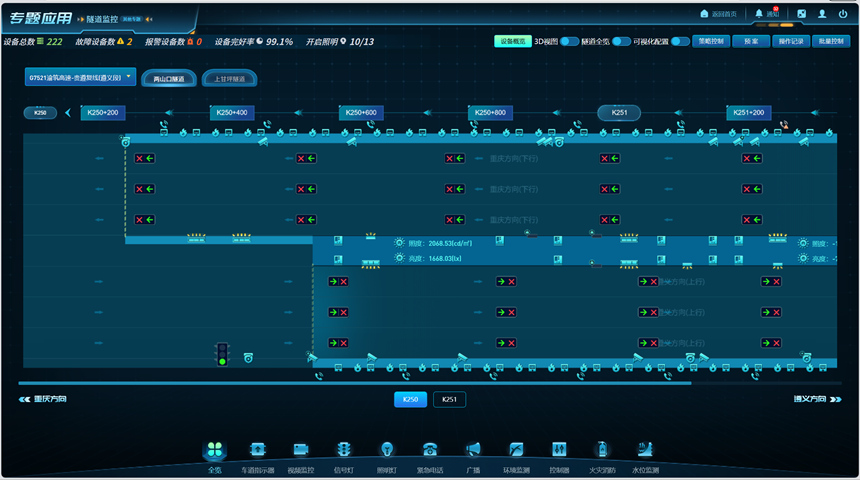Image resolution: width=860 pixels, height=480 pixels.
Task: Open 策略控制 strategy control
Action: [x=711, y=42]
